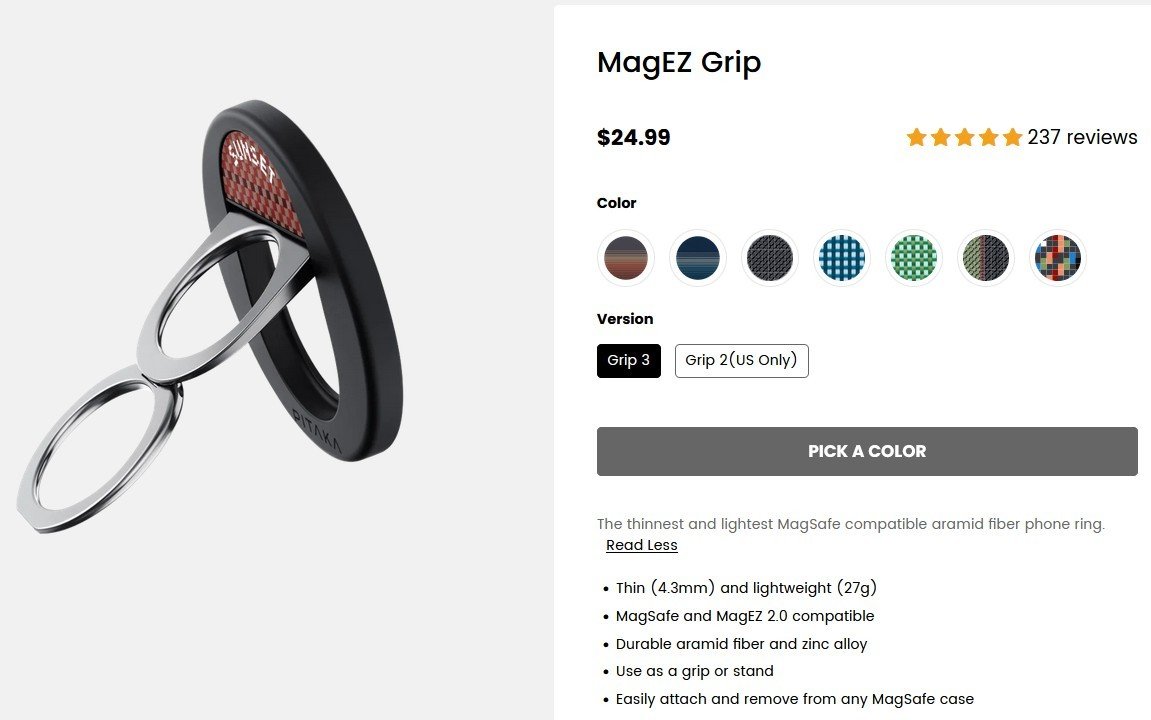This screenshot has width=1151, height=720.
Task: Open the 237 reviews link
Action: pos(1082,137)
